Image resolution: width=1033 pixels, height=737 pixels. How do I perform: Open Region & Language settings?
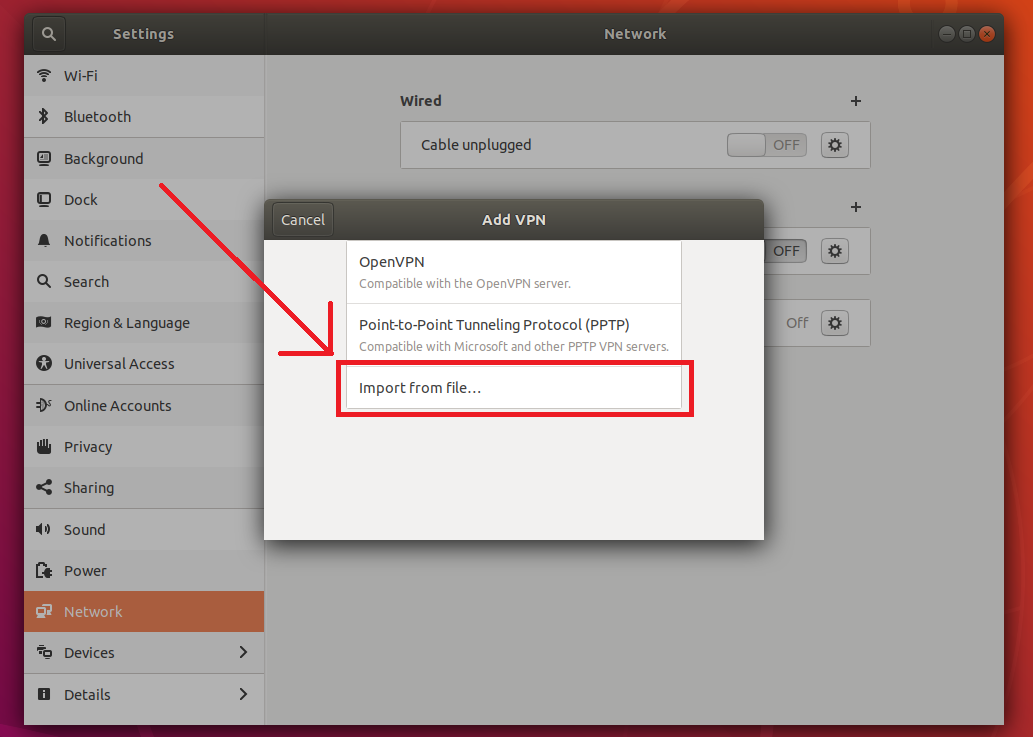click(x=126, y=323)
